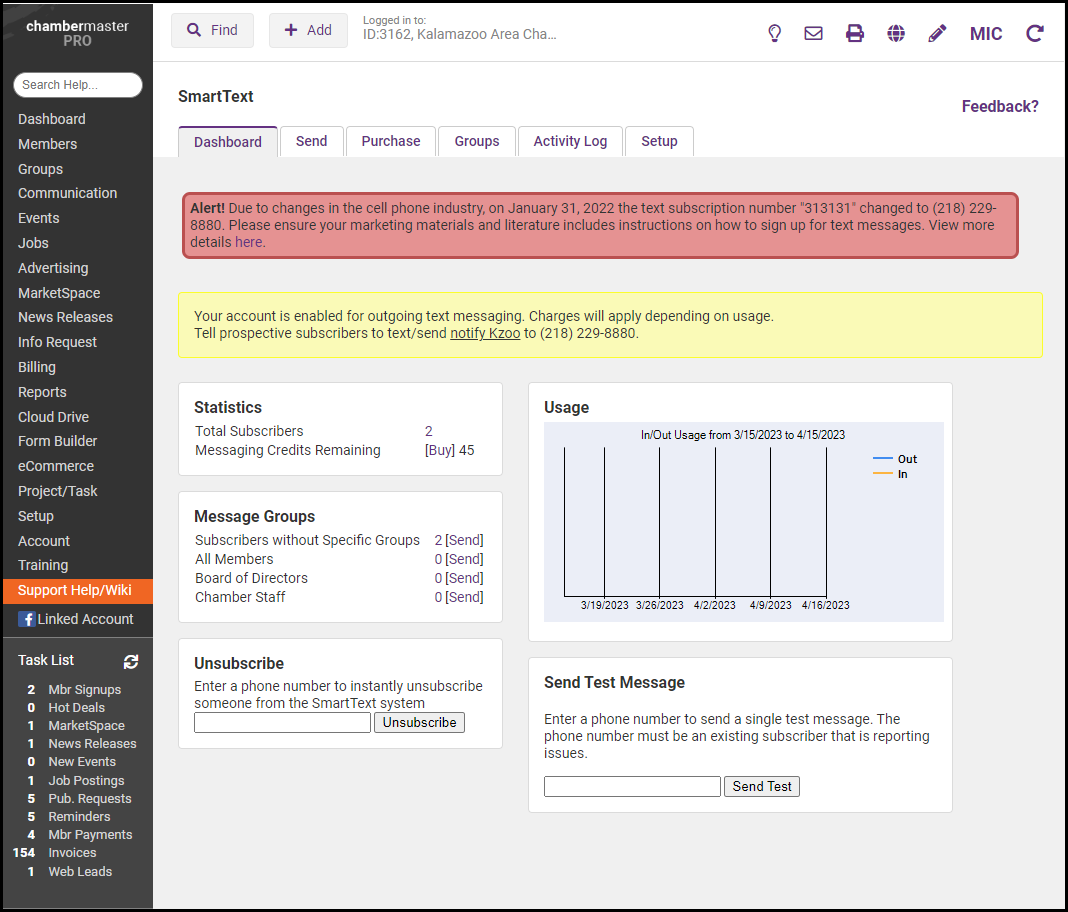
Task: Click the Unsubscribe button
Action: click(420, 723)
